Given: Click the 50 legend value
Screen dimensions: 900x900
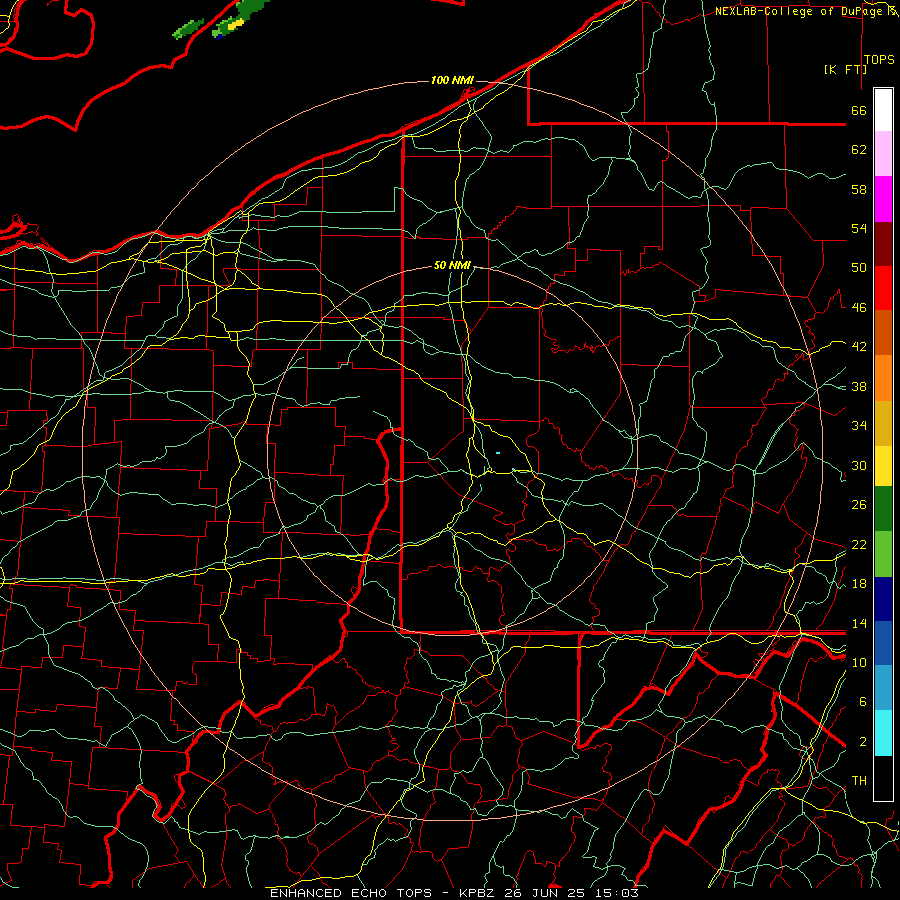Looking at the screenshot, I should [859, 268].
